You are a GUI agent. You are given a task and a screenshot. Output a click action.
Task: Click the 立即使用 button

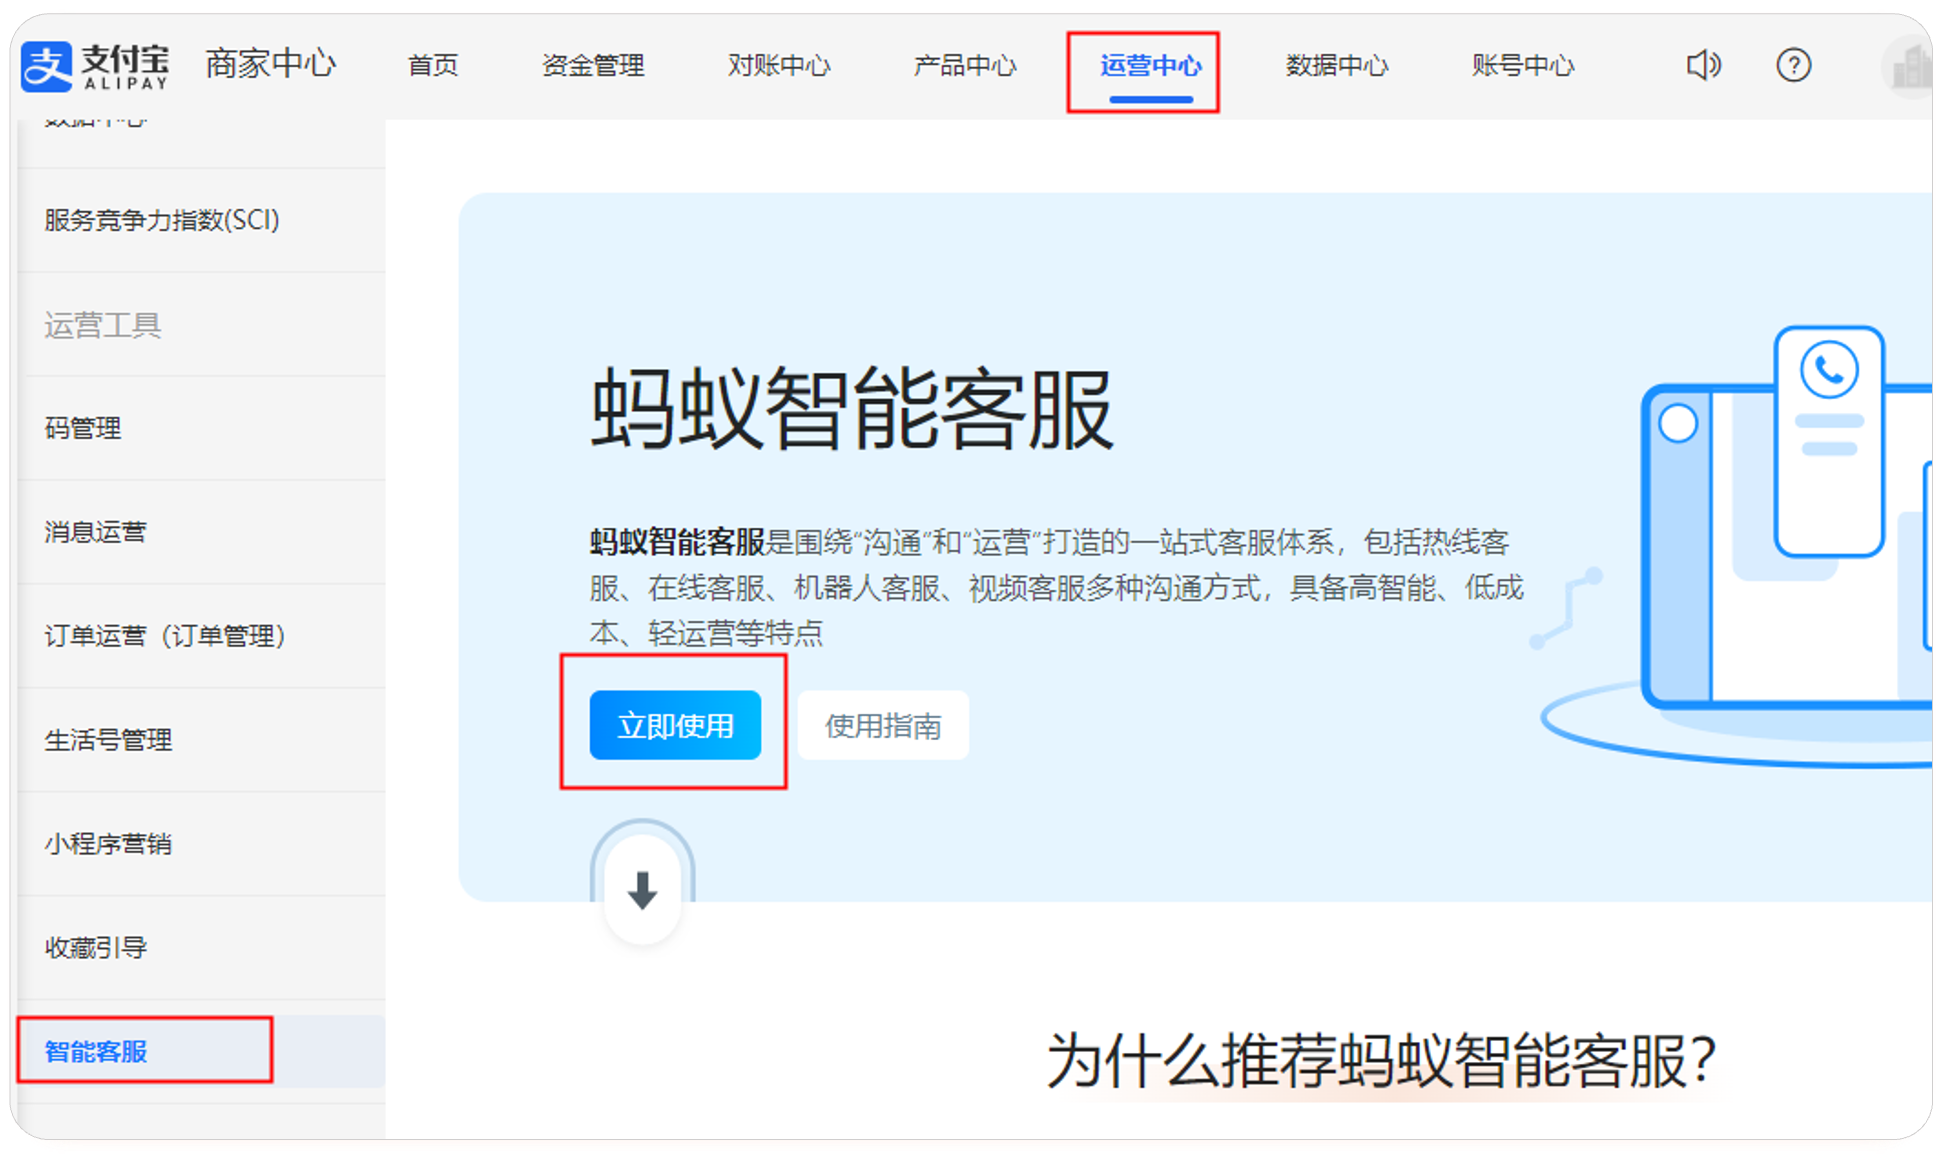[674, 726]
